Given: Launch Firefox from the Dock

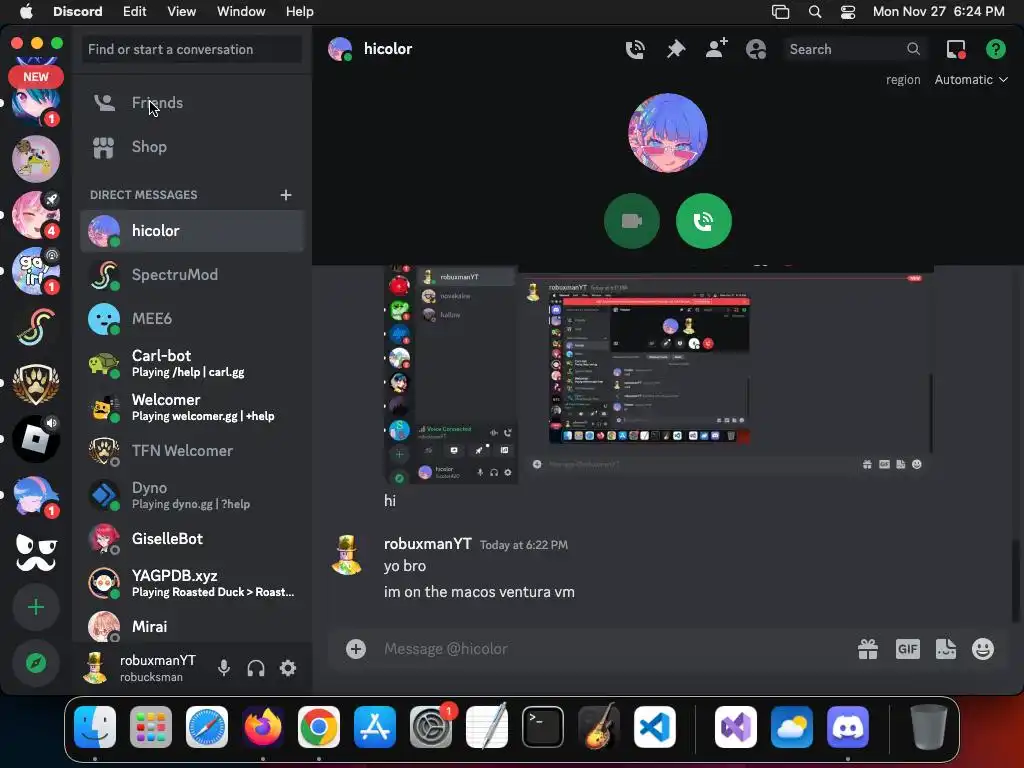Looking at the screenshot, I should (x=263, y=727).
